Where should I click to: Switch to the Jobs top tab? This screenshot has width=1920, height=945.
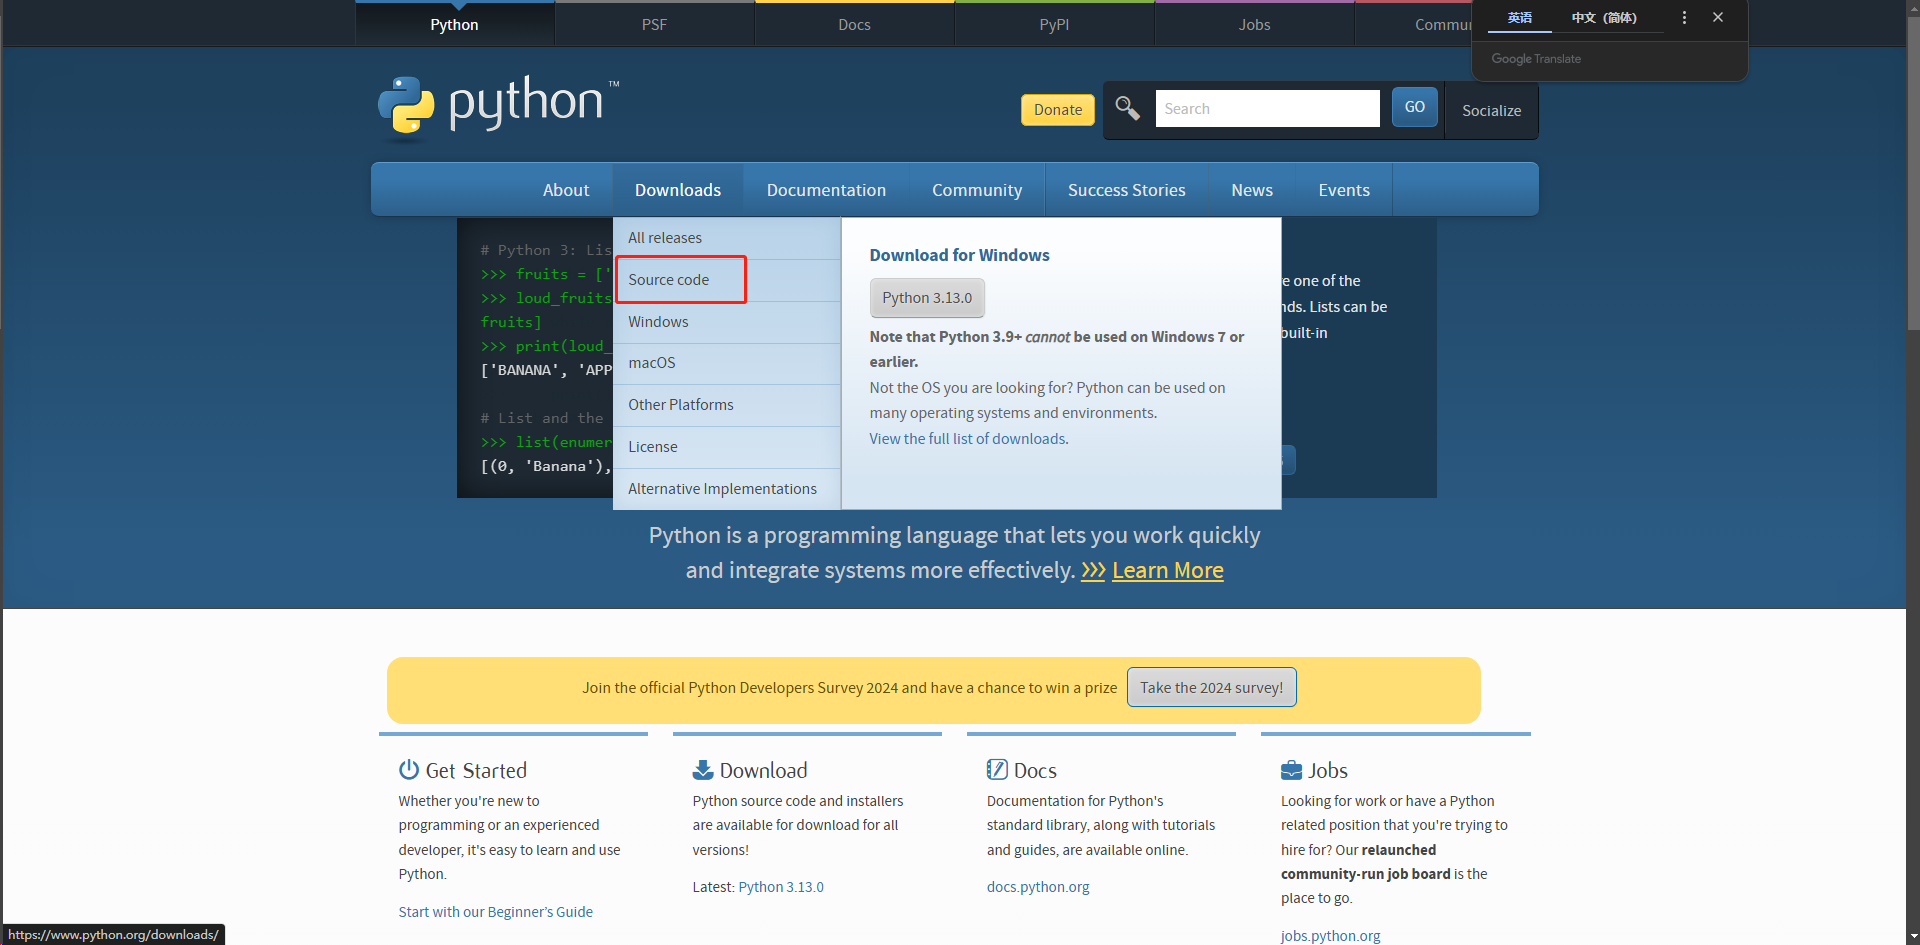pos(1254,24)
